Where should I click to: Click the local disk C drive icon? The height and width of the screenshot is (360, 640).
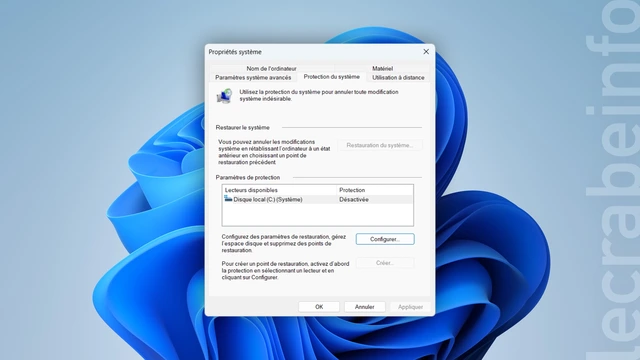point(228,199)
